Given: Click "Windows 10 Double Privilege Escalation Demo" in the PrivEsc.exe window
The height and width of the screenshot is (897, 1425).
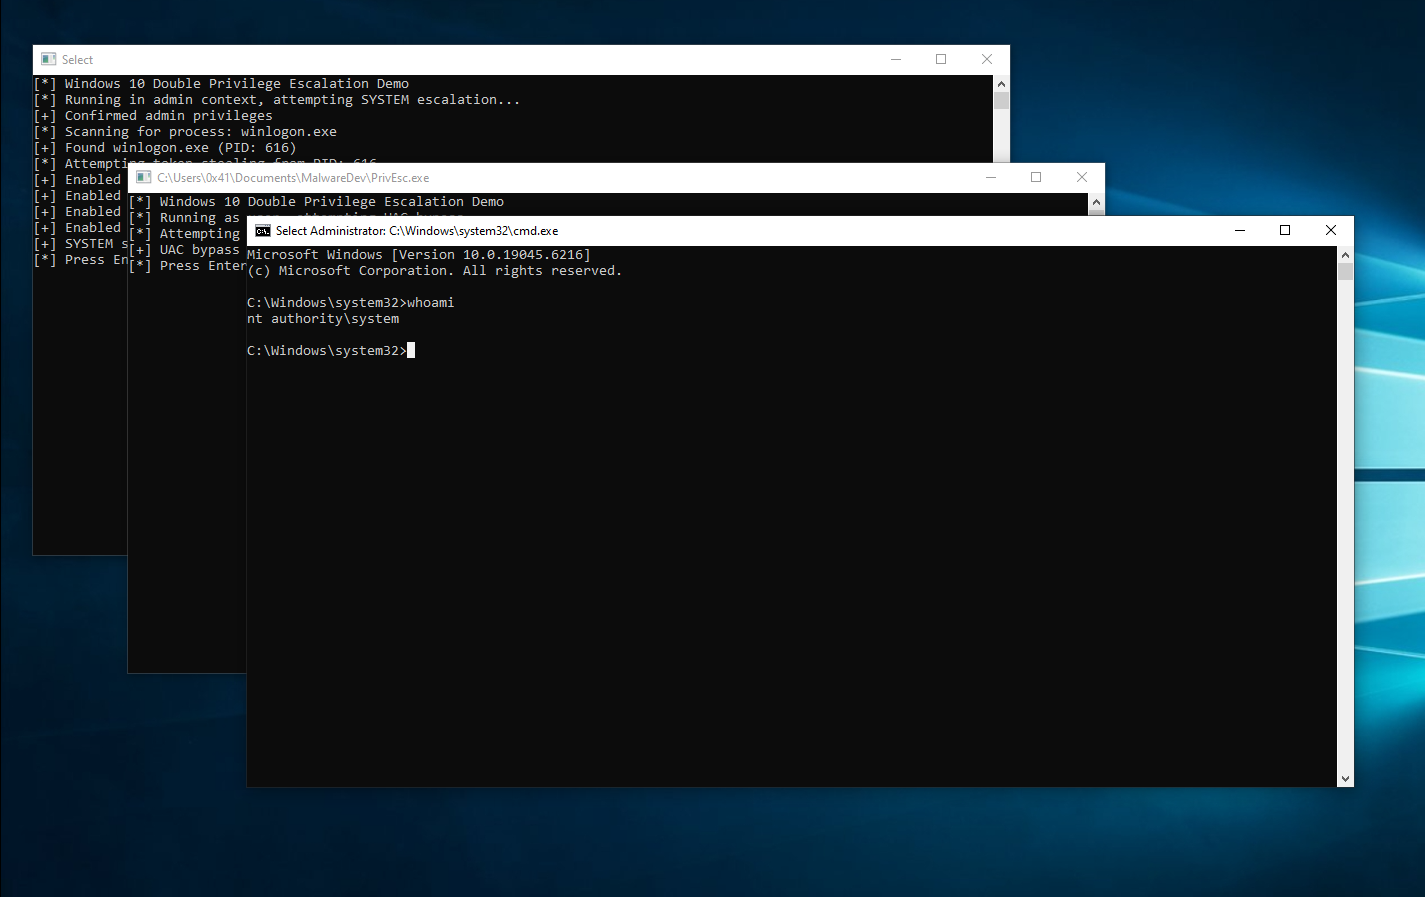Looking at the screenshot, I should tap(332, 202).
